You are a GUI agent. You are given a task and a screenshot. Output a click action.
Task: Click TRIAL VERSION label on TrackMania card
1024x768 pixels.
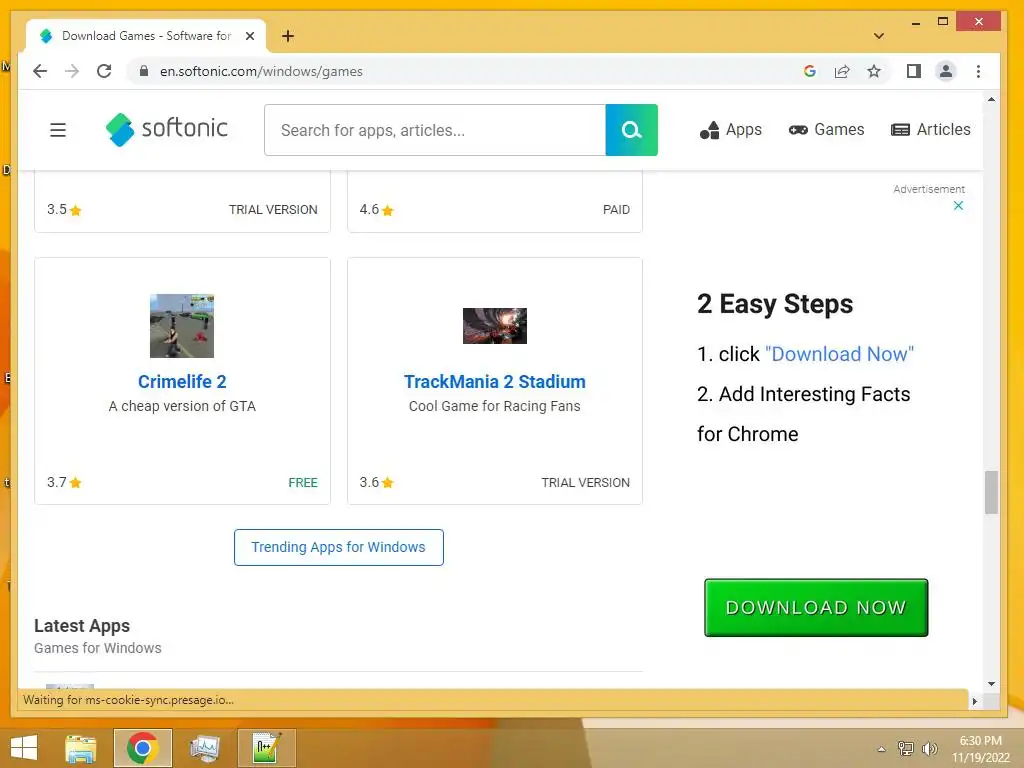click(585, 483)
